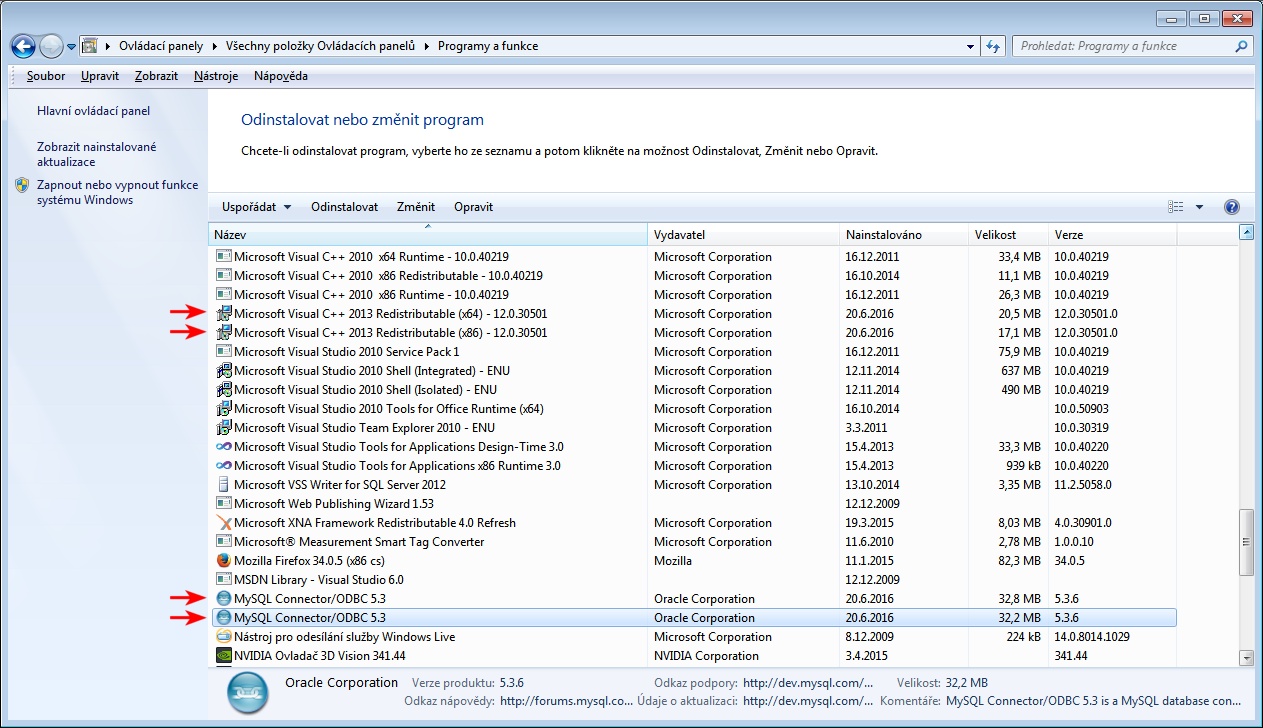Click the 33,4 MB size cell

[x=1019, y=257]
